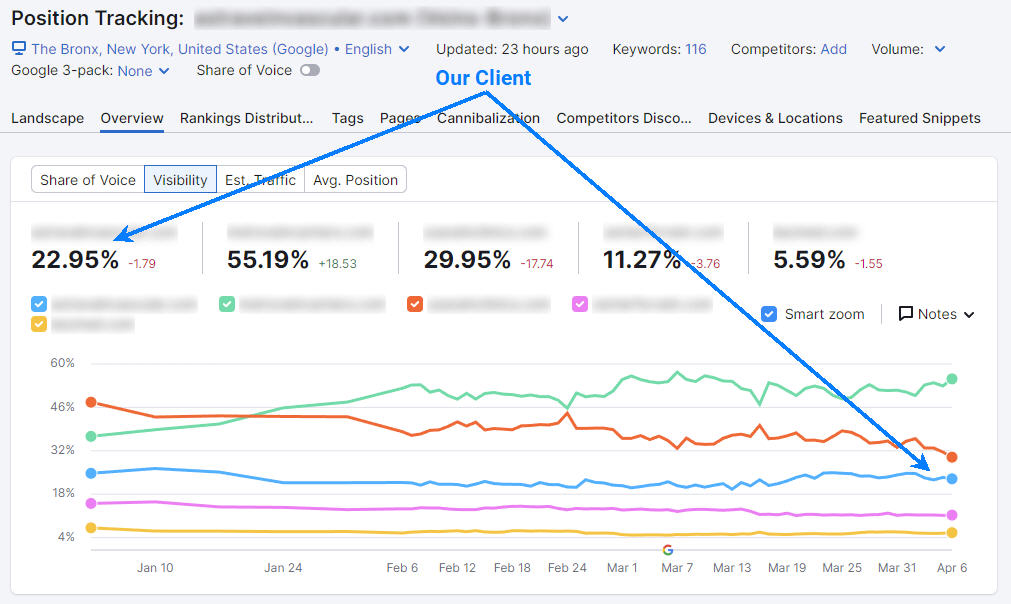Viewport: 1011px width, 604px height.
Task: Open the Devices & Locations tab
Action: [775, 118]
